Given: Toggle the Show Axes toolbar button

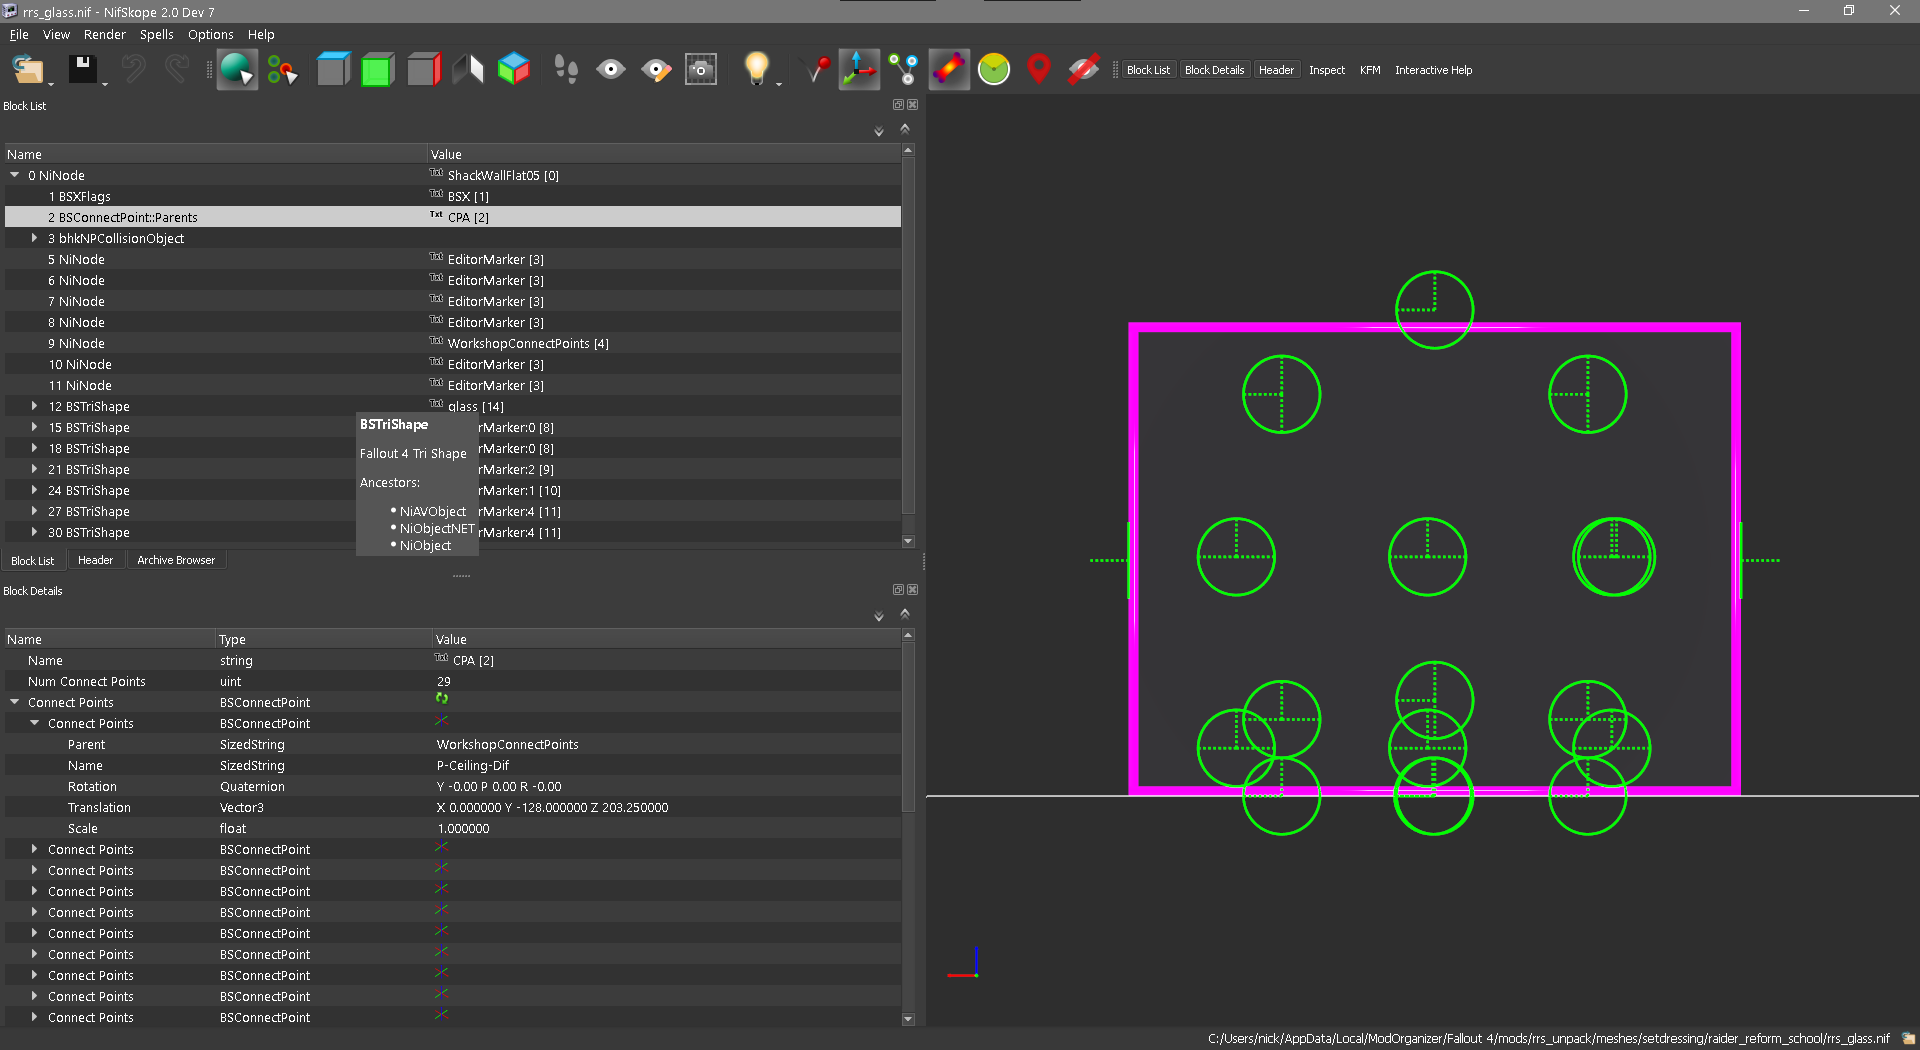Looking at the screenshot, I should [x=859, y=69].
